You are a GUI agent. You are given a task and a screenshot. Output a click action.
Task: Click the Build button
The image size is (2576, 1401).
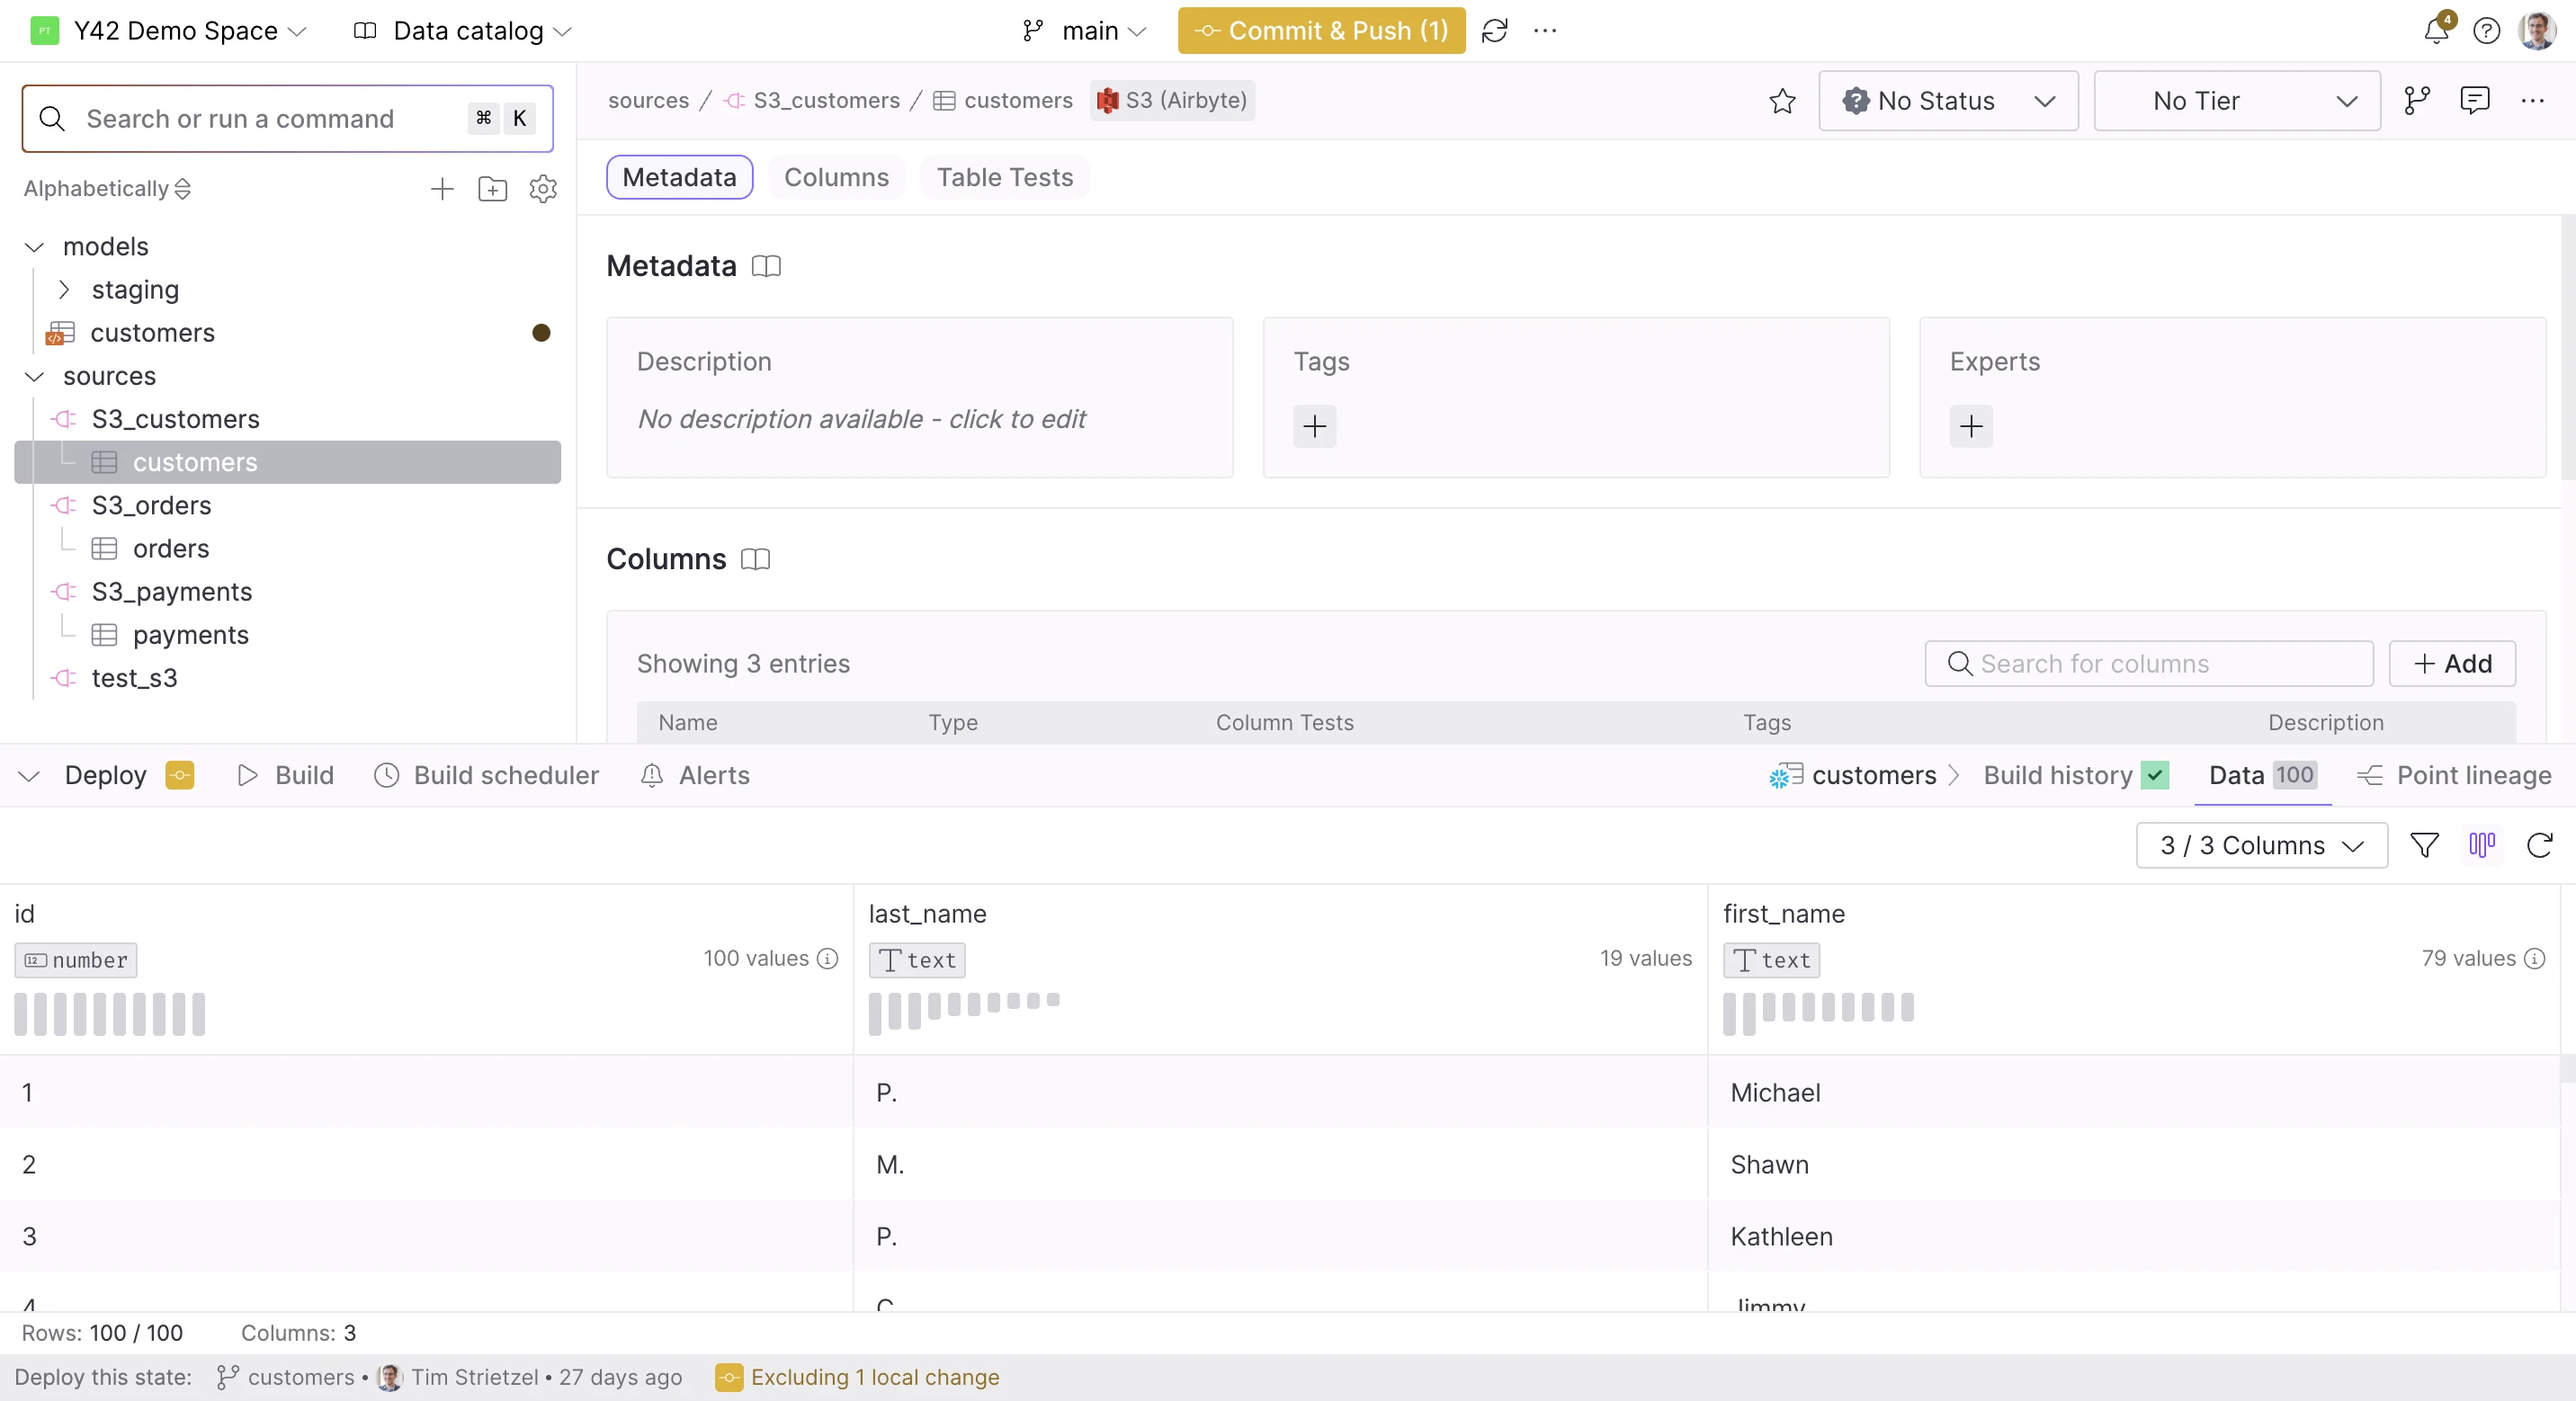(x=286, y=775)
